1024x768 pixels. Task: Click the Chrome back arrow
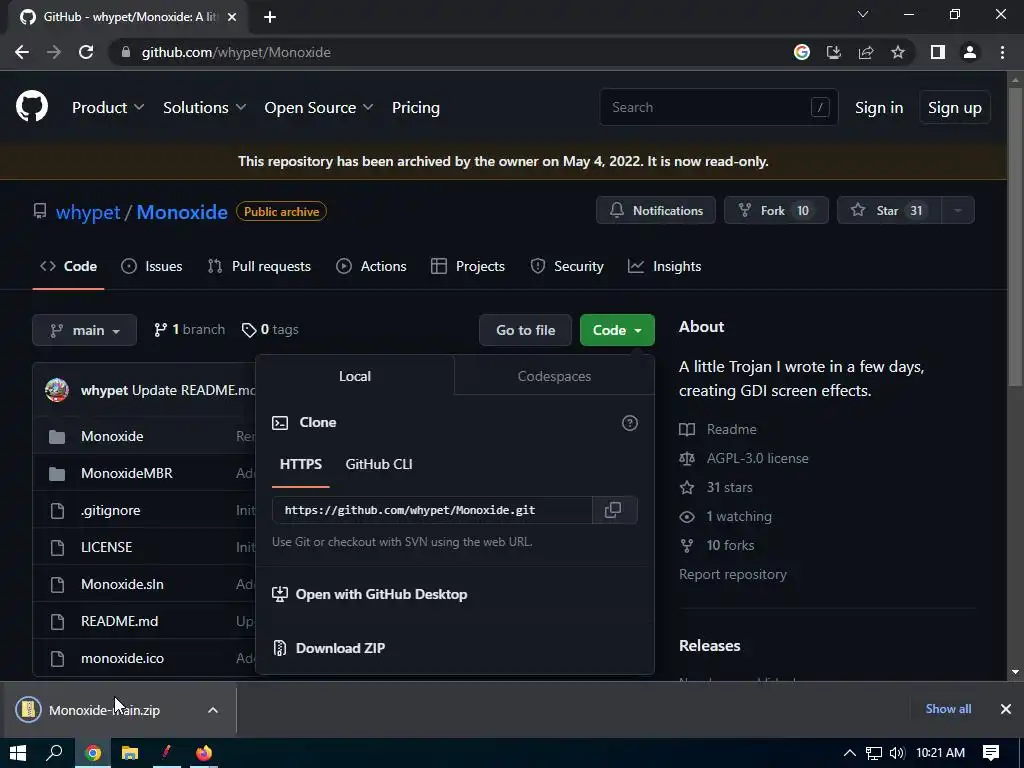coord(22,52)
